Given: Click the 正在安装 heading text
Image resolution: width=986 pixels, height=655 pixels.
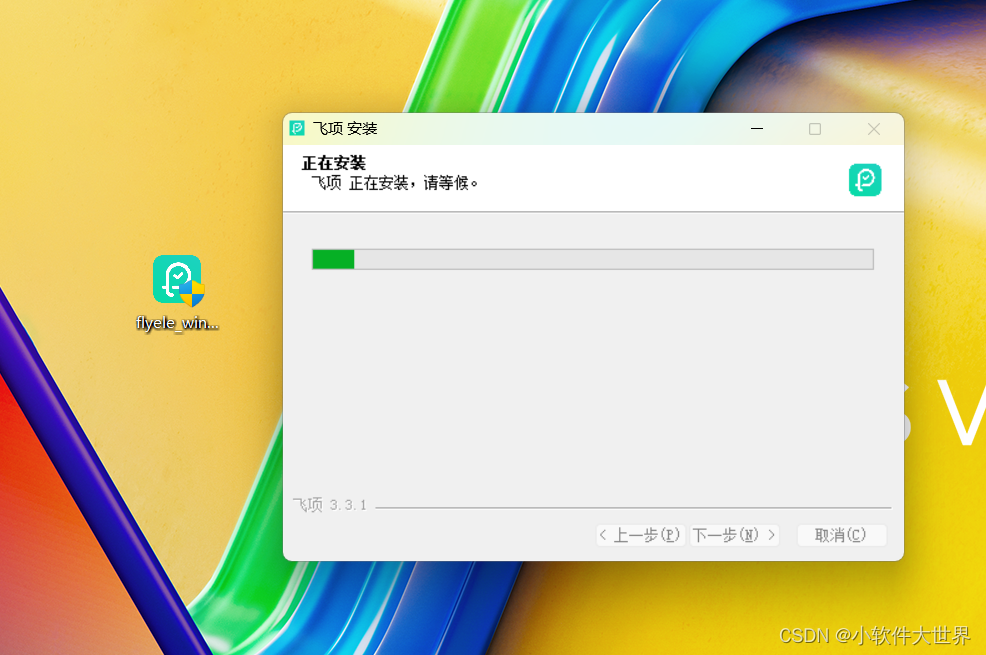Looking at the screenshot, I should point(333,163).
